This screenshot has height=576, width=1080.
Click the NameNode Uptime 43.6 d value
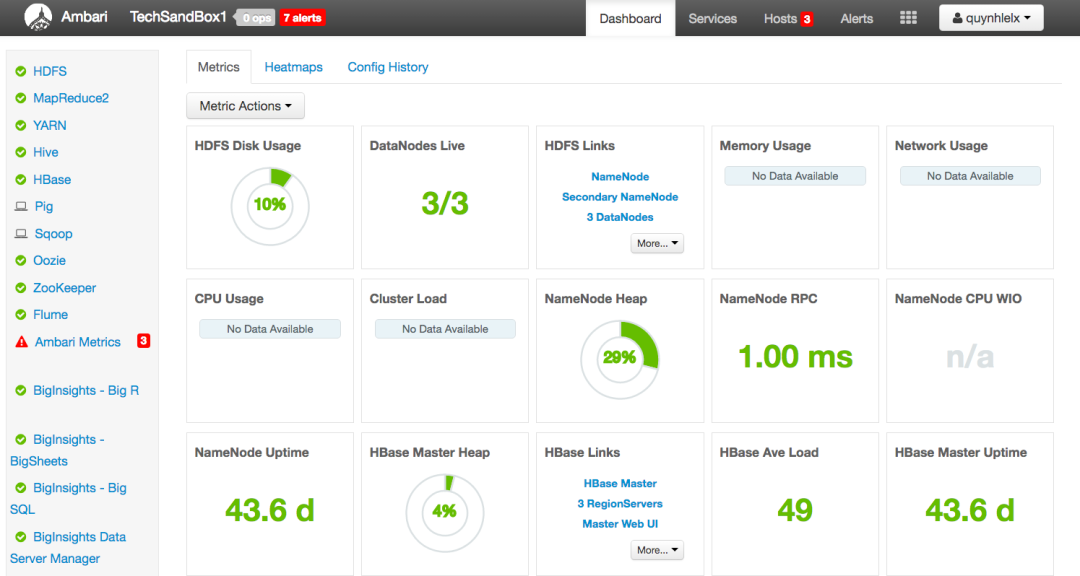tap(270, 511)
